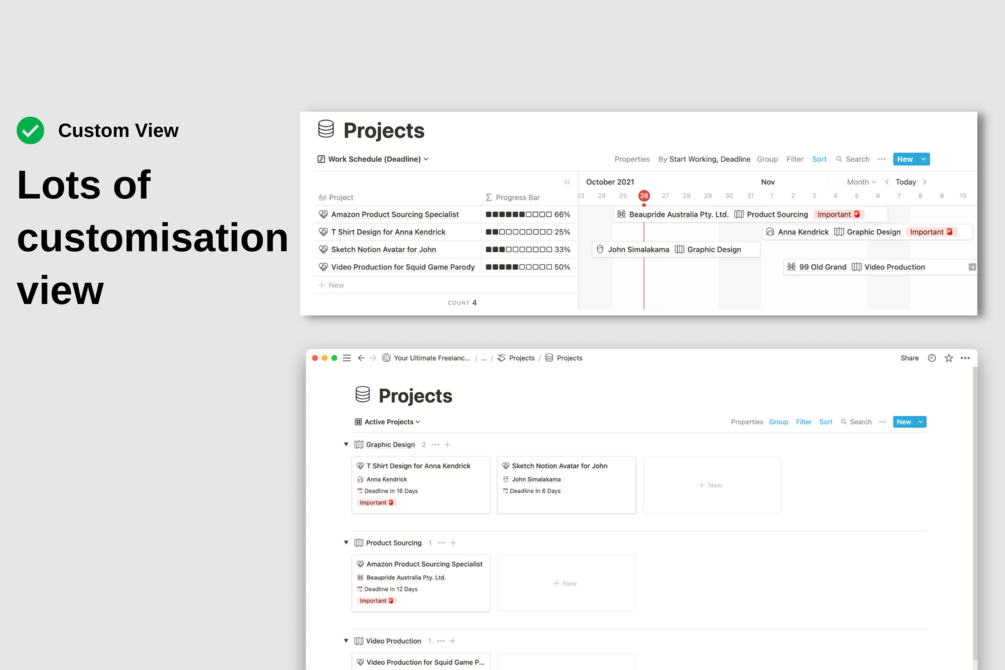The image size is (1005, 670).
Task: Jump to Today in timeline
Action: [905, 182]
